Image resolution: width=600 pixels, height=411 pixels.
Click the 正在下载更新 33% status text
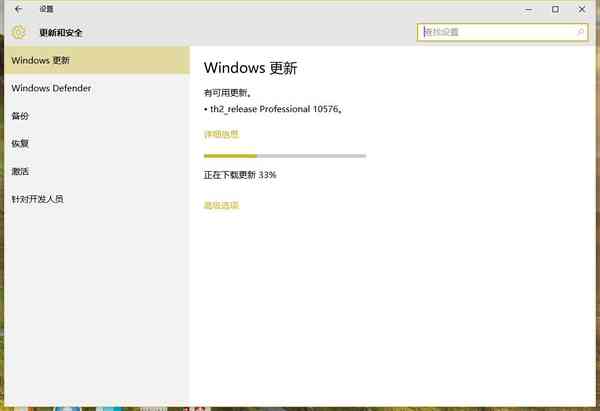pyautogui.click(x=240, y=175)
